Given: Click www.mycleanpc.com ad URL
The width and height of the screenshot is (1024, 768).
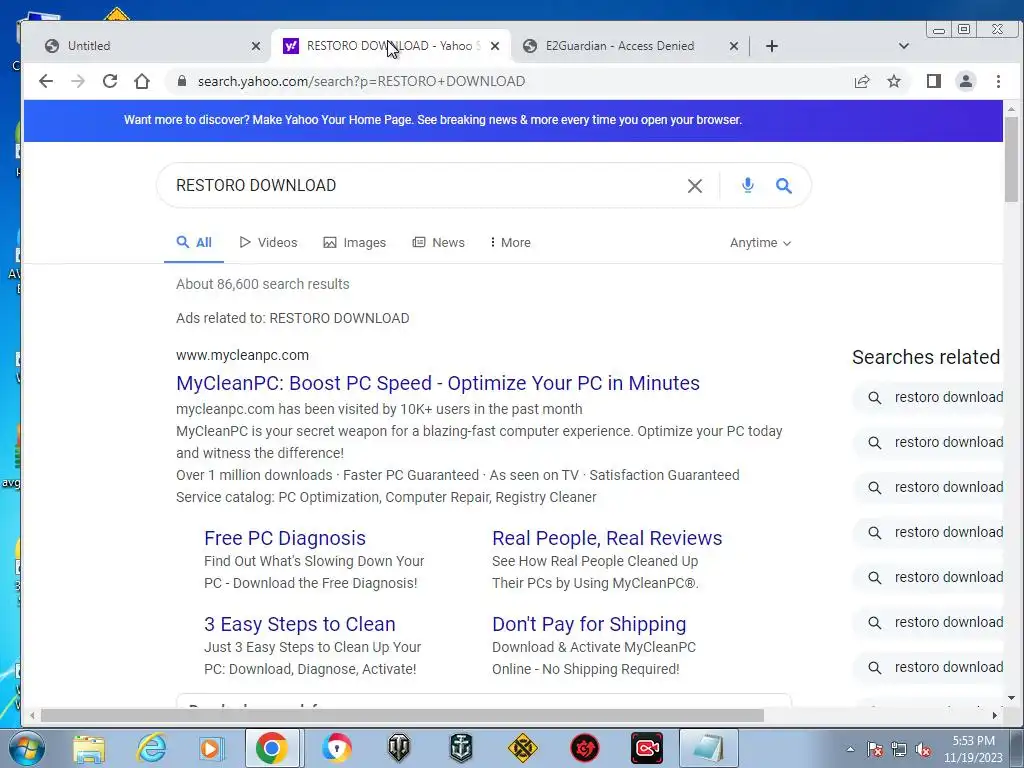Looking at the screenshot, I should (242, 355).
